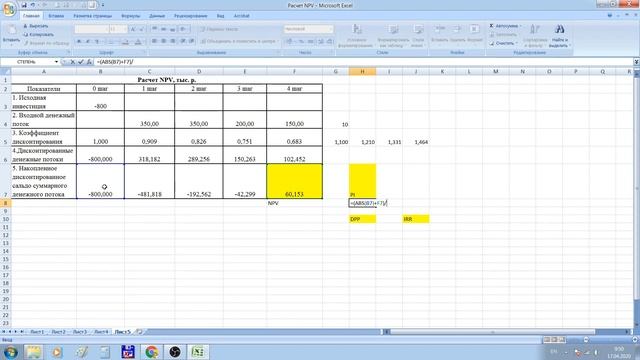Open the font name dropdown
Image resolution: width=640 pixels, height=360 pixels.
click(x=107, y=29)
